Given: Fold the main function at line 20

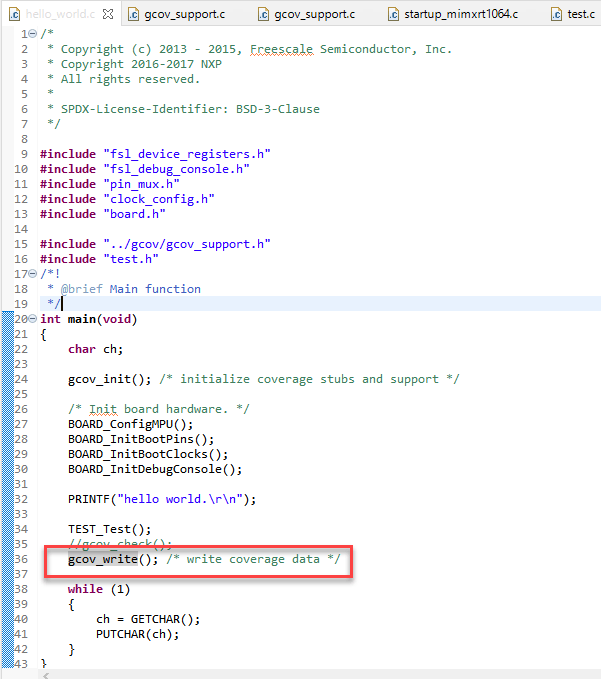Looking at the screenshot, I should 33,319.
